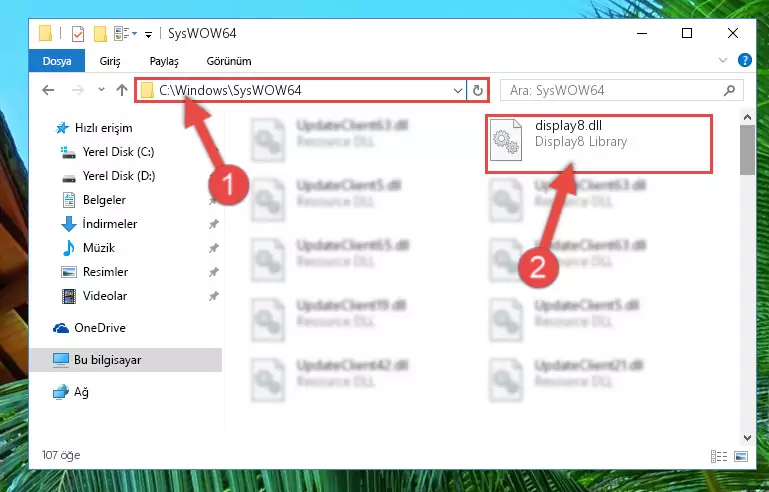Go forward with the right arrow
Screen dimensions: 769x492
pos(77,90)
